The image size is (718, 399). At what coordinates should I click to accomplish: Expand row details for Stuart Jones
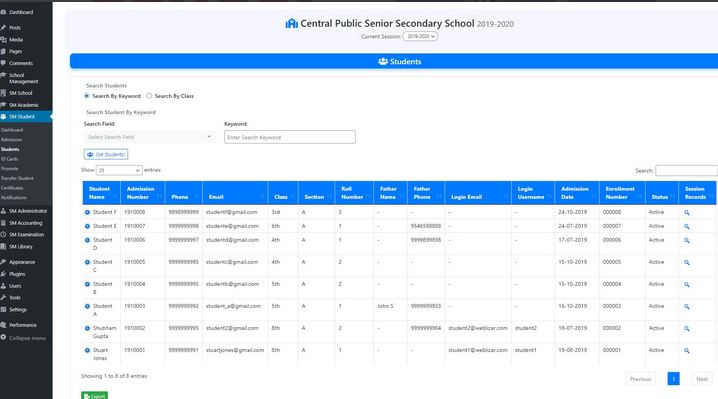(87, 350)
